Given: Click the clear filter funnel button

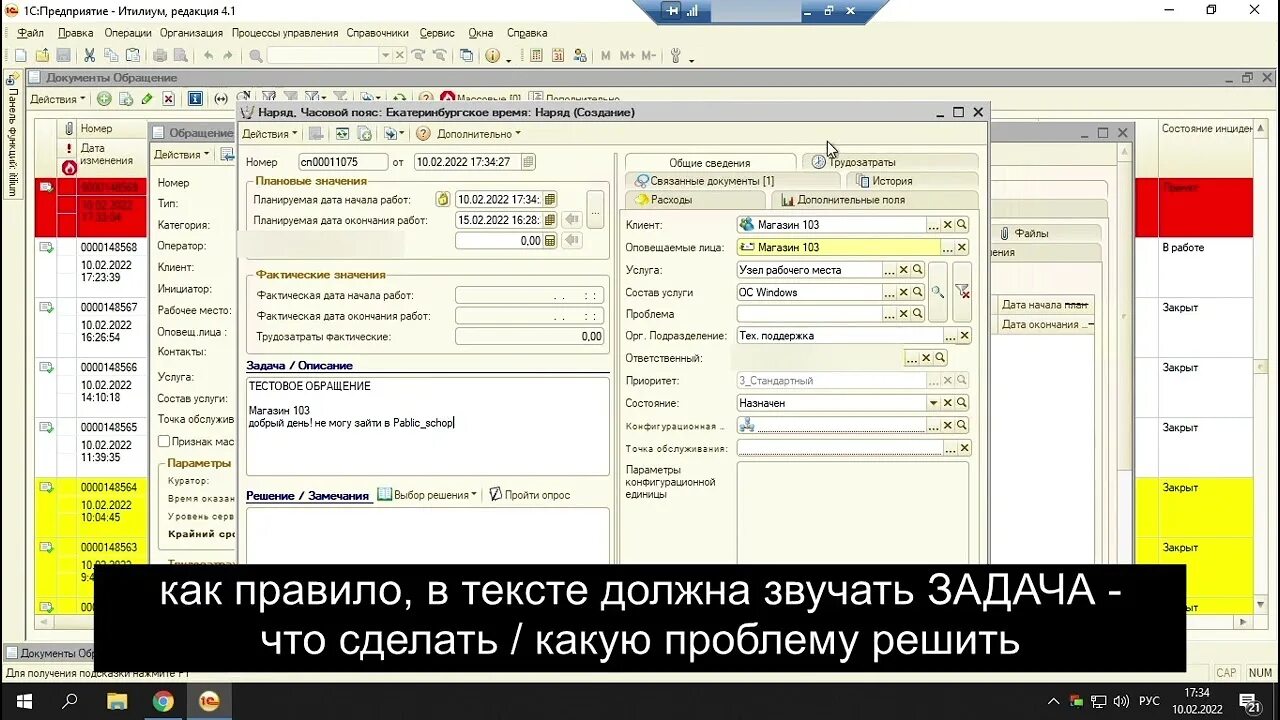Looking at the screenshot, I should point(962,292).
